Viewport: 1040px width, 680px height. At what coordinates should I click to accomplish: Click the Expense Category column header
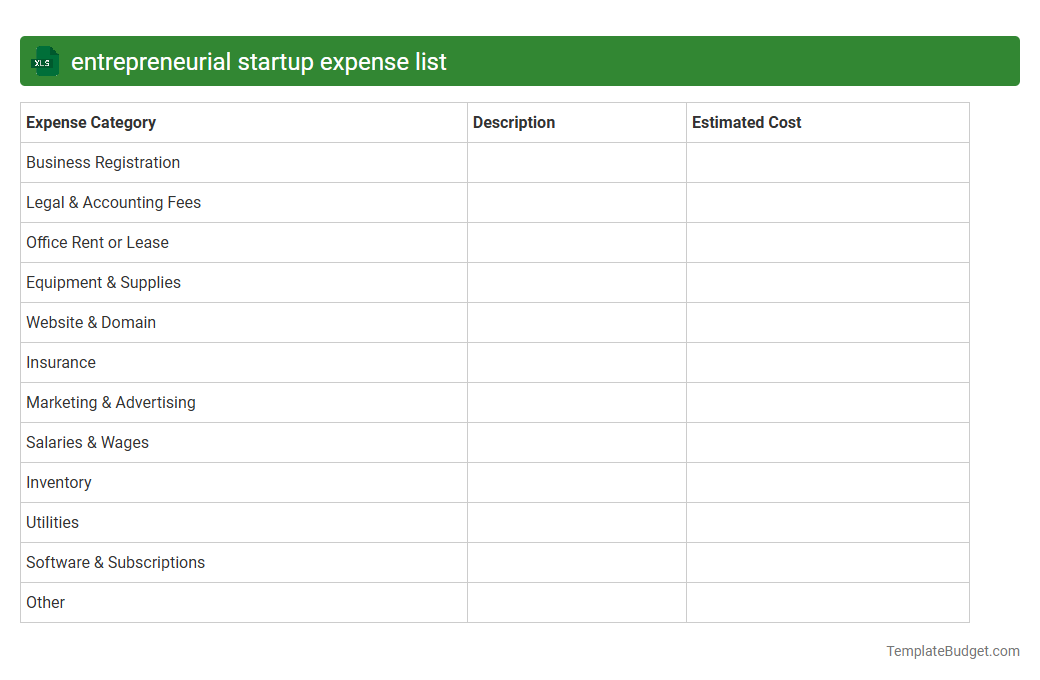90,122
